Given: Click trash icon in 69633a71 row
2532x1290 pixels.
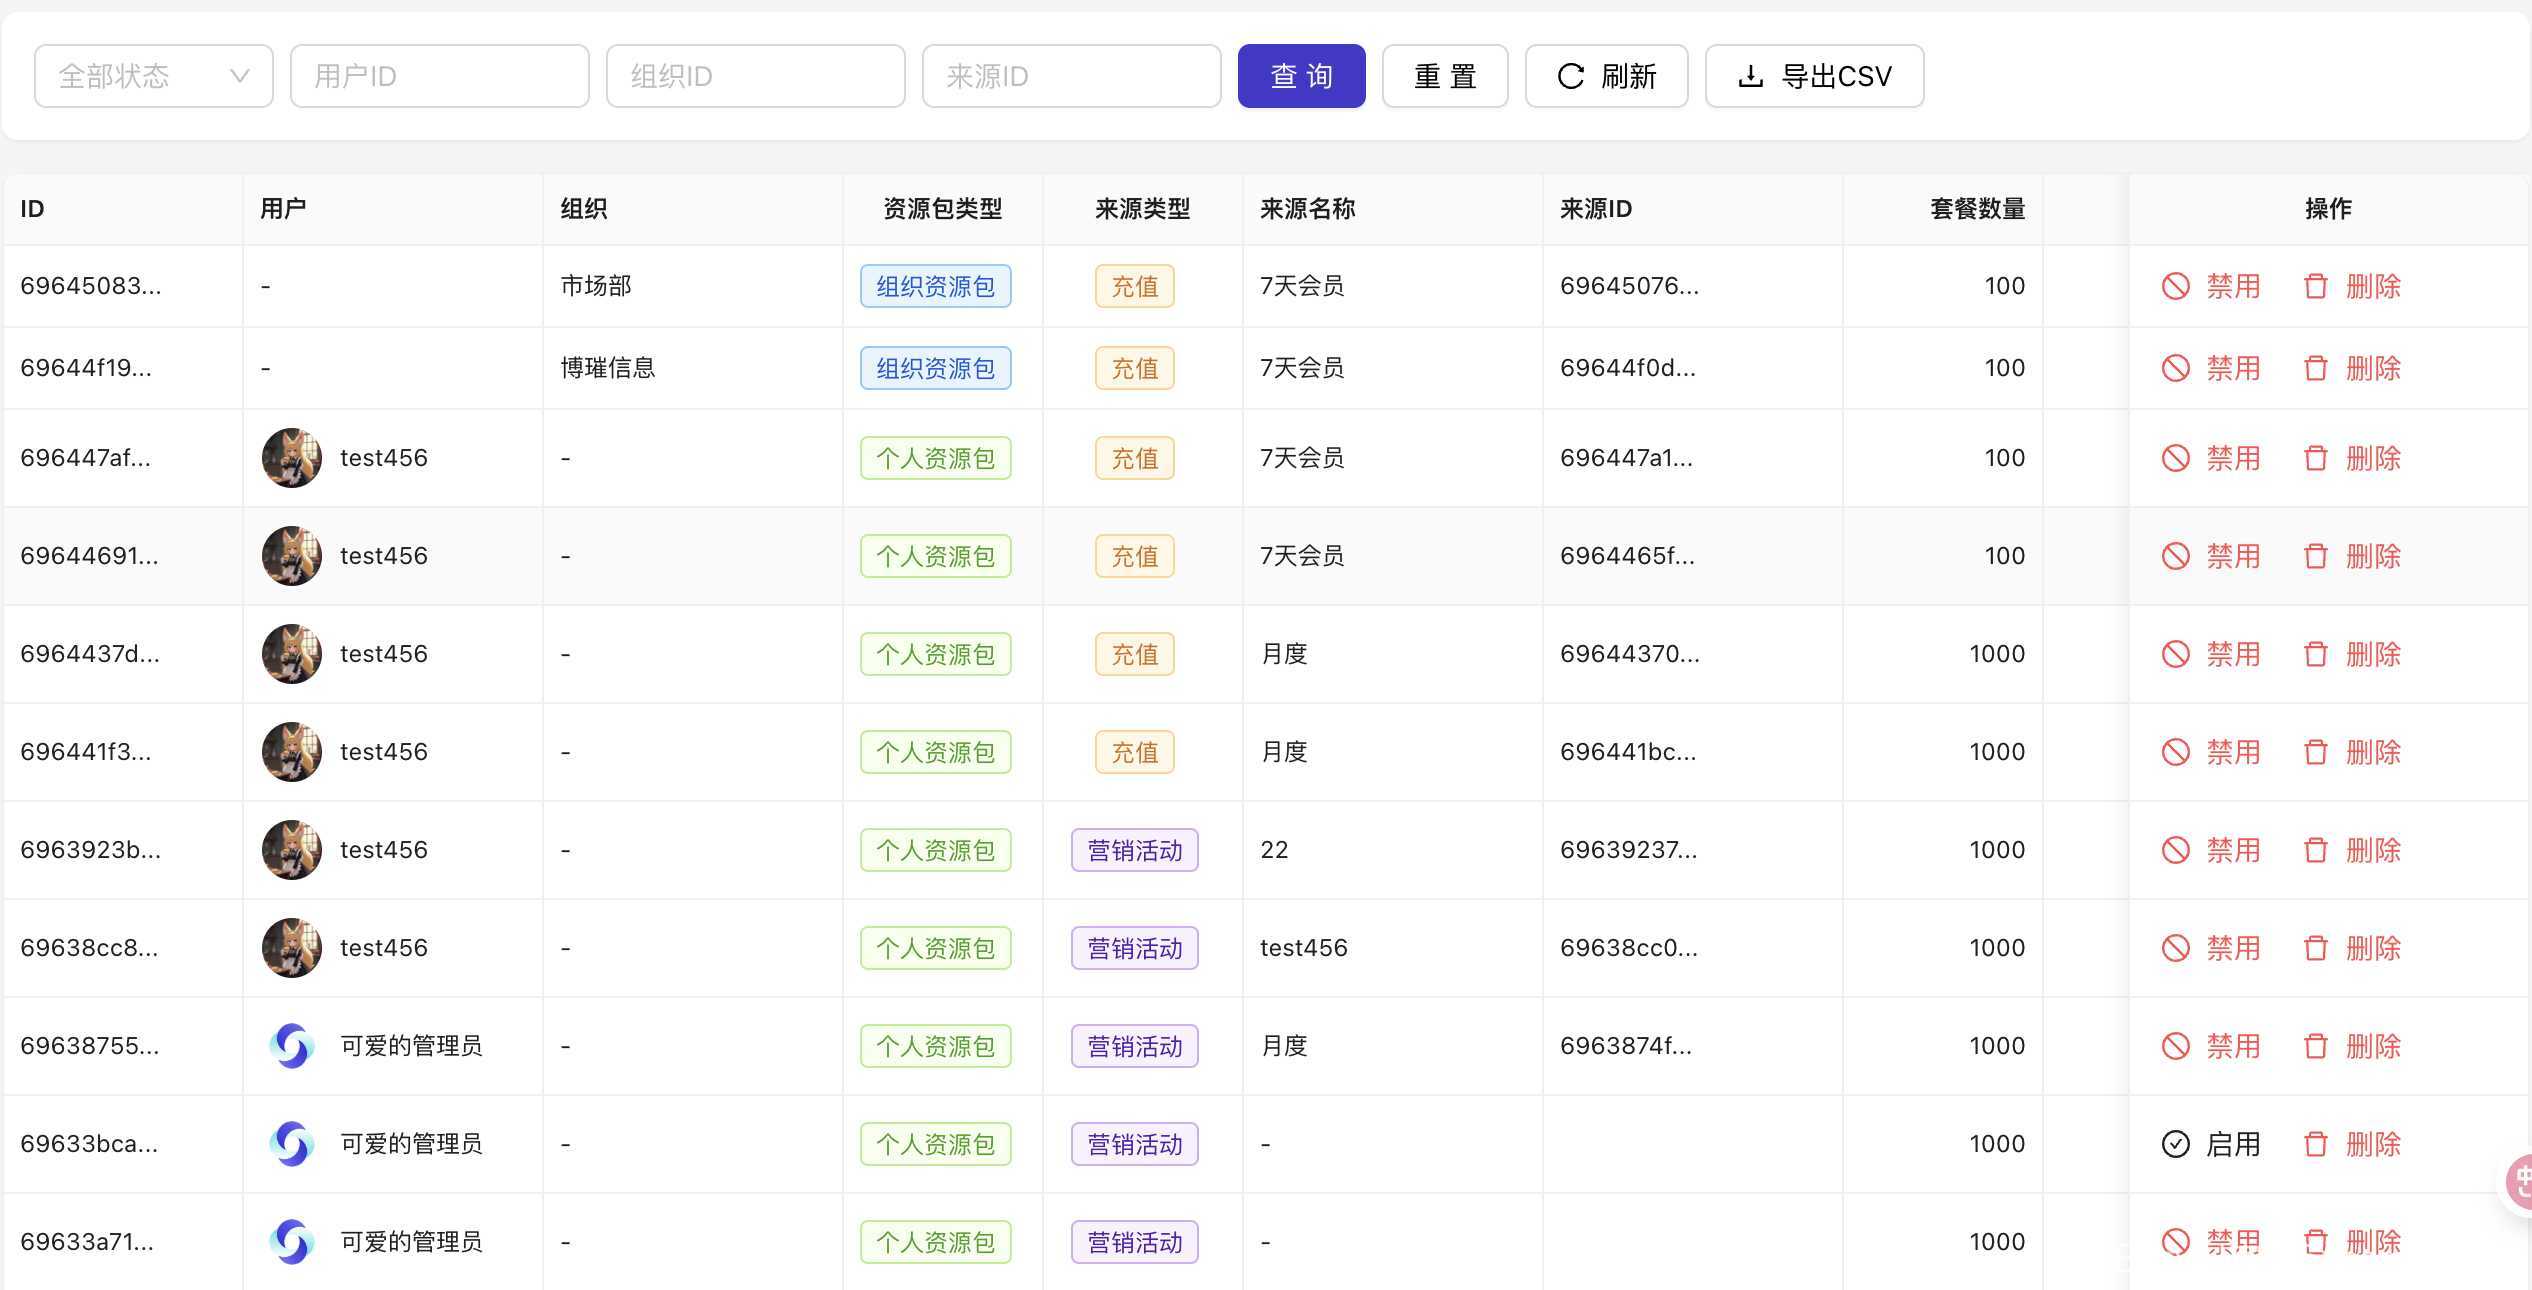Looking at the screenshot, I should coord(2315,1242).
